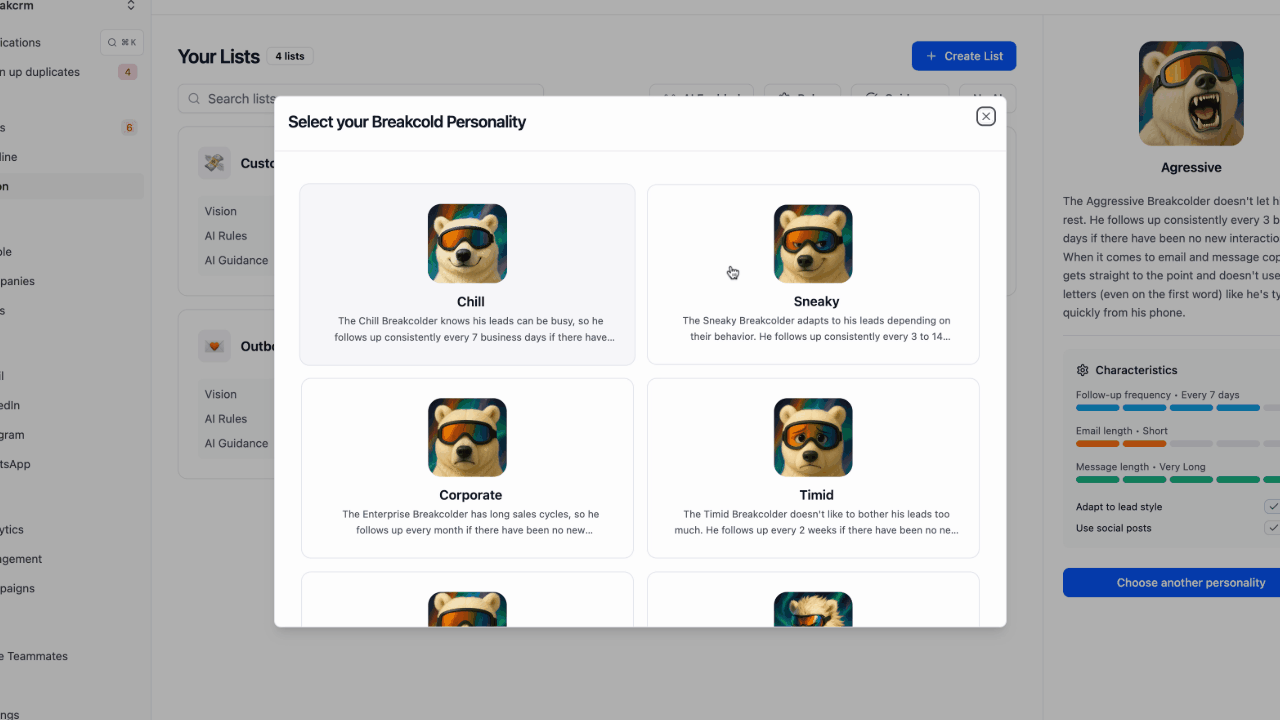Image resolution: width=1280 pixels, height=720 pixels.
Task: Toggle the Adapt to lead style checkbox
Action: pyautogui.click(x=1272, y=507)
